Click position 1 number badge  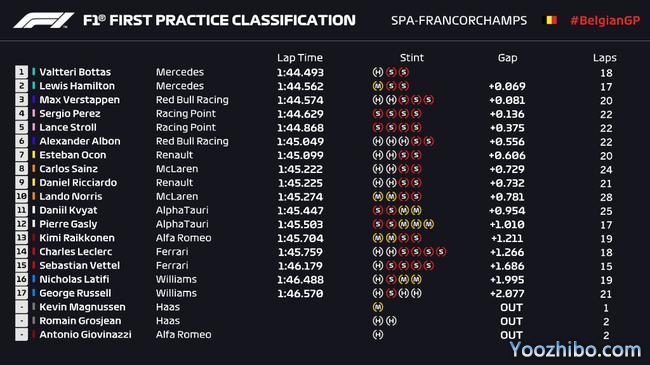click(22, 72)
